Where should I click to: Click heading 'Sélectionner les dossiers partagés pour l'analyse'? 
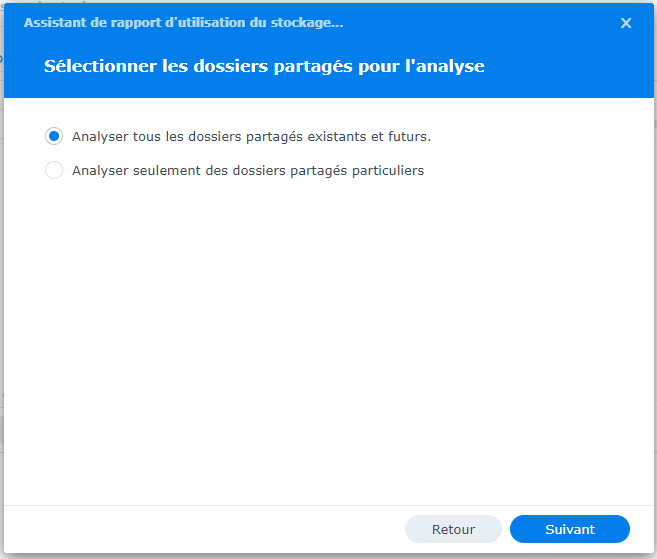click(x=264, y=67)
